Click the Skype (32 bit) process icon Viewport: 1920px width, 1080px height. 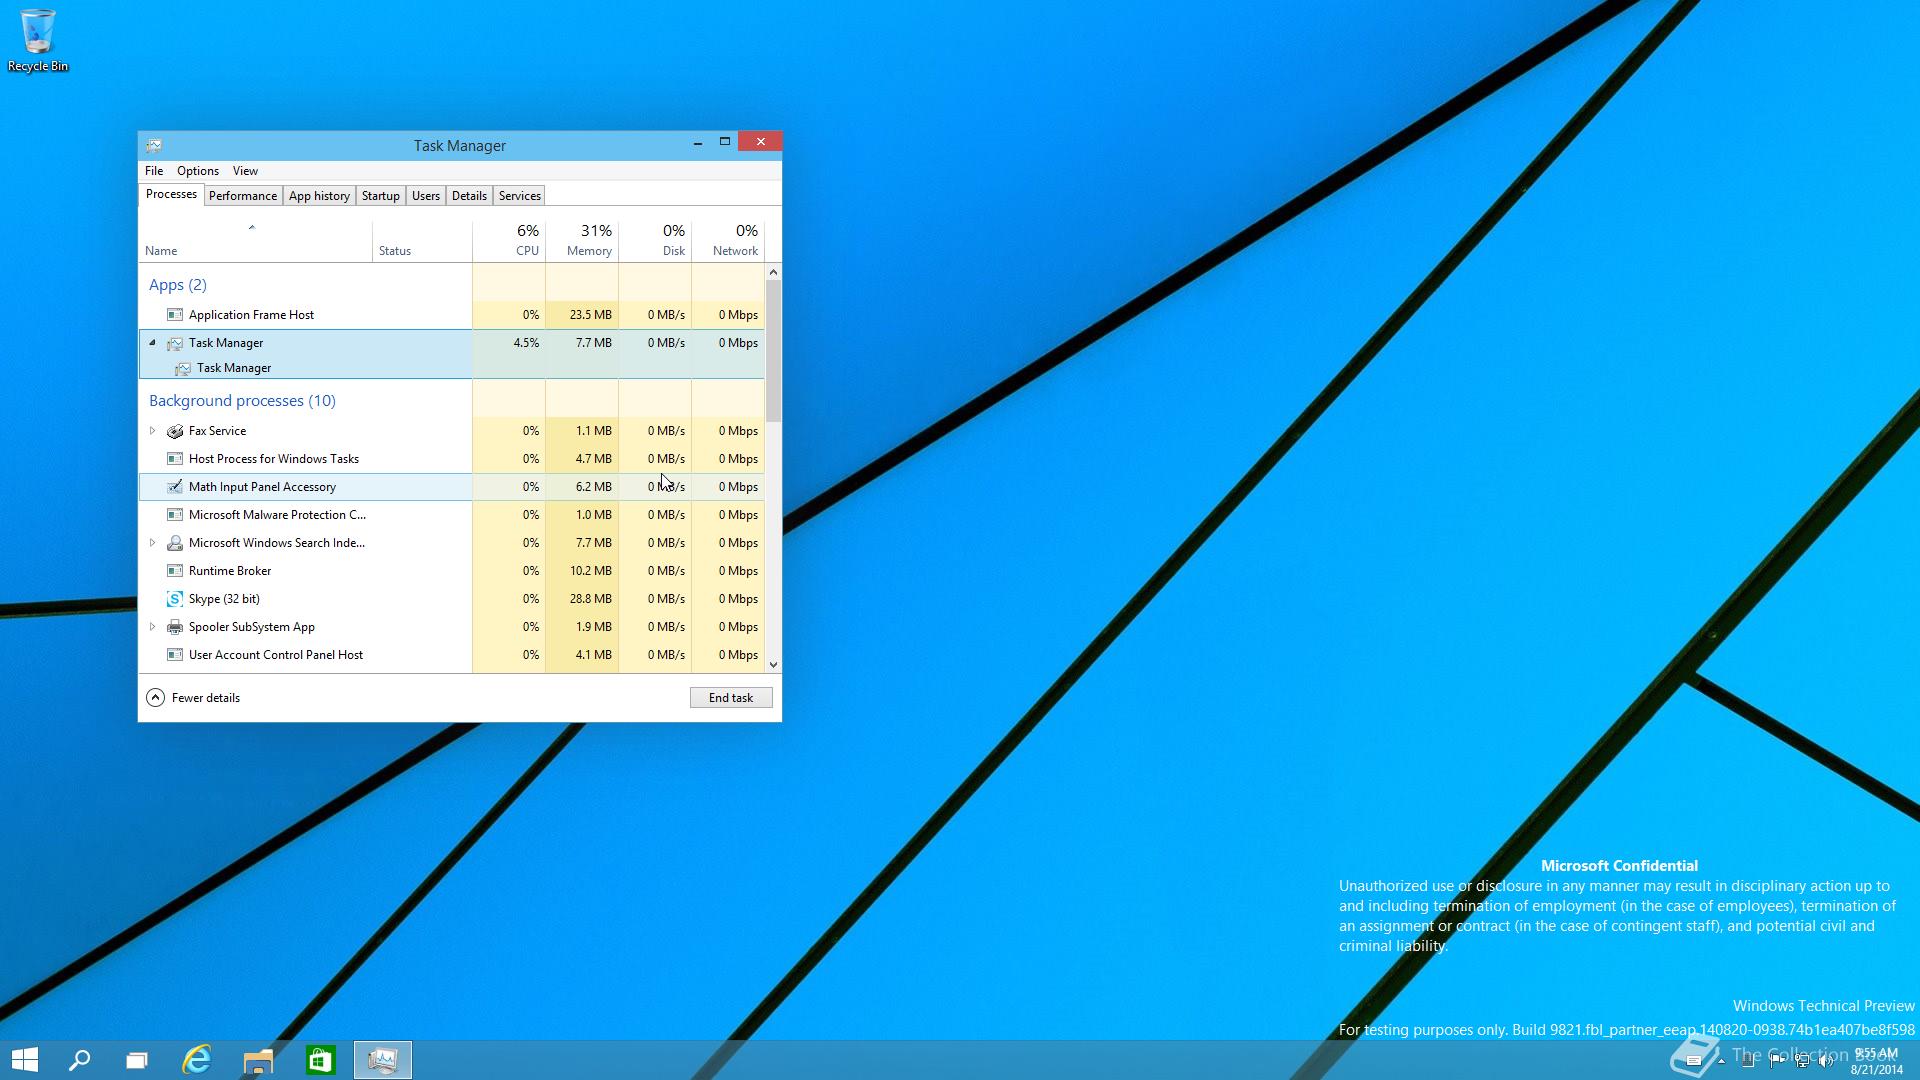pyautogui.click(x=175, y=599)
